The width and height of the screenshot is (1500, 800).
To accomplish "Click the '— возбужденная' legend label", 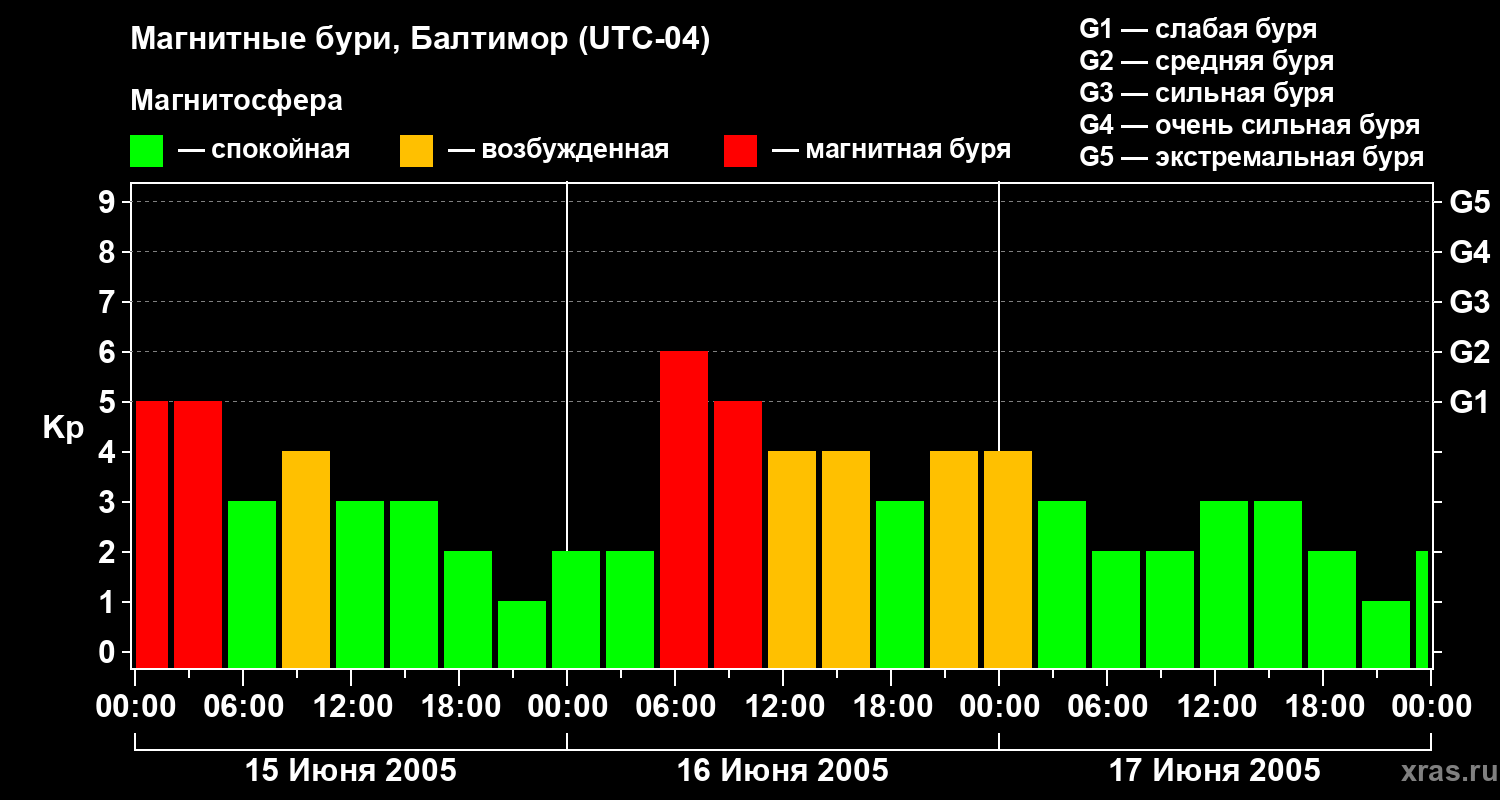I will click(558, 151).
